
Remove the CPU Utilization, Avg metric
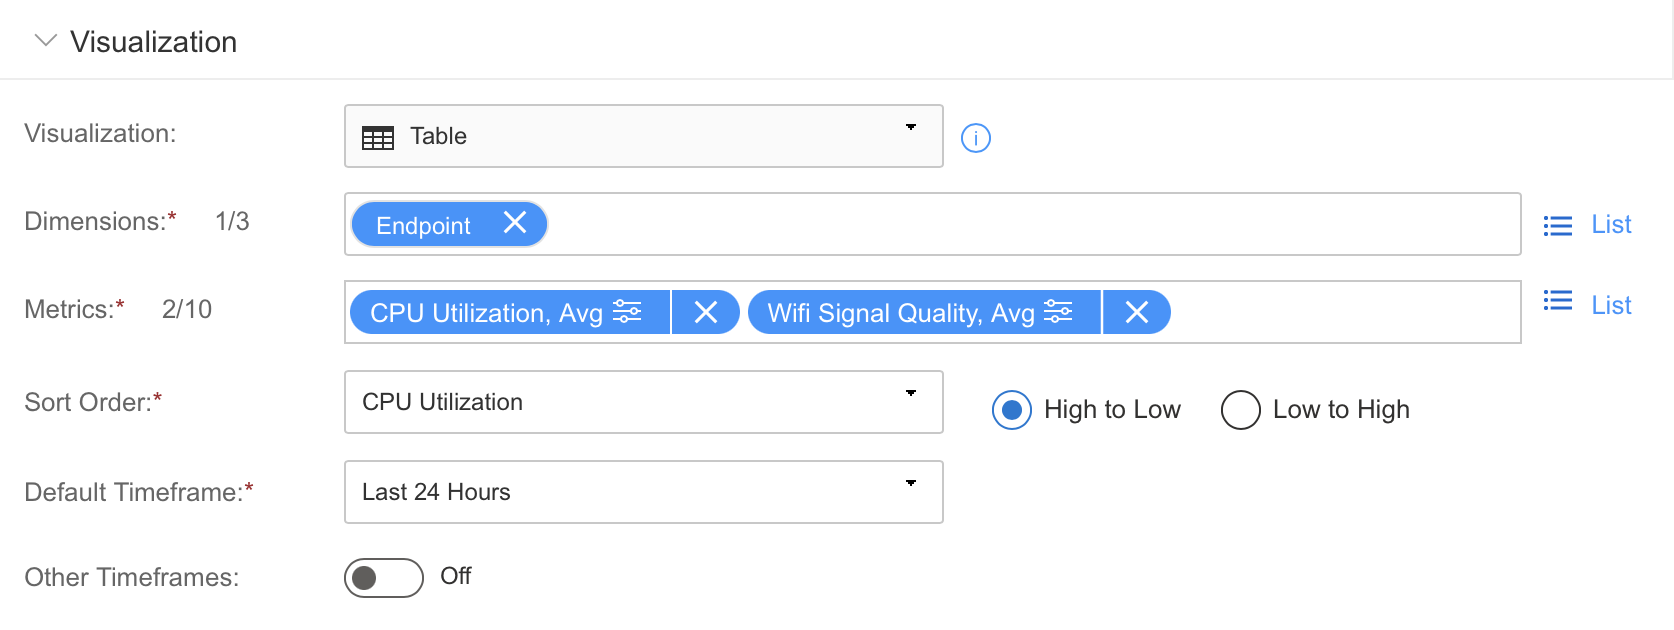click(706, 313)
